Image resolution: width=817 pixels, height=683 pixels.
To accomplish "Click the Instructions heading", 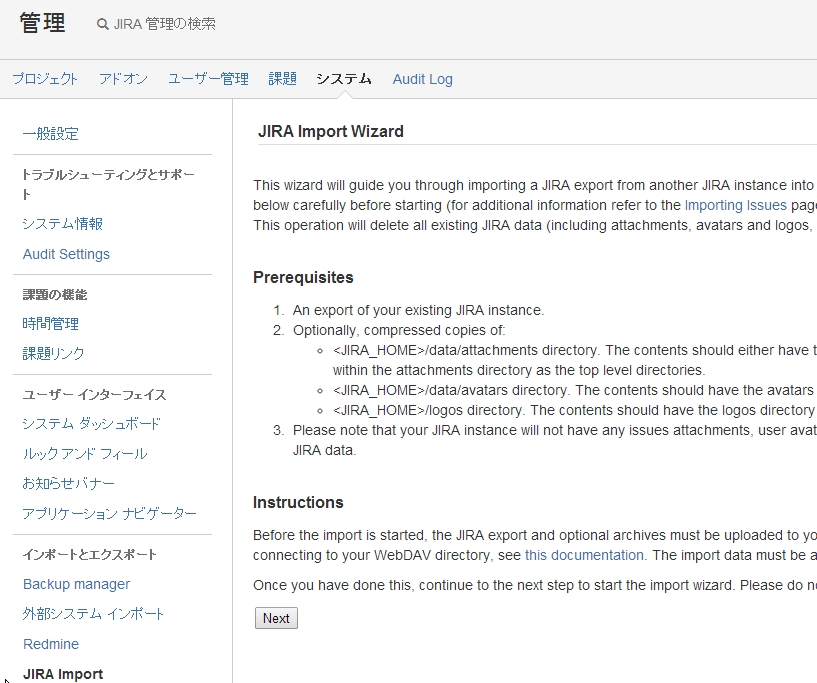I will tap(298, 503).
